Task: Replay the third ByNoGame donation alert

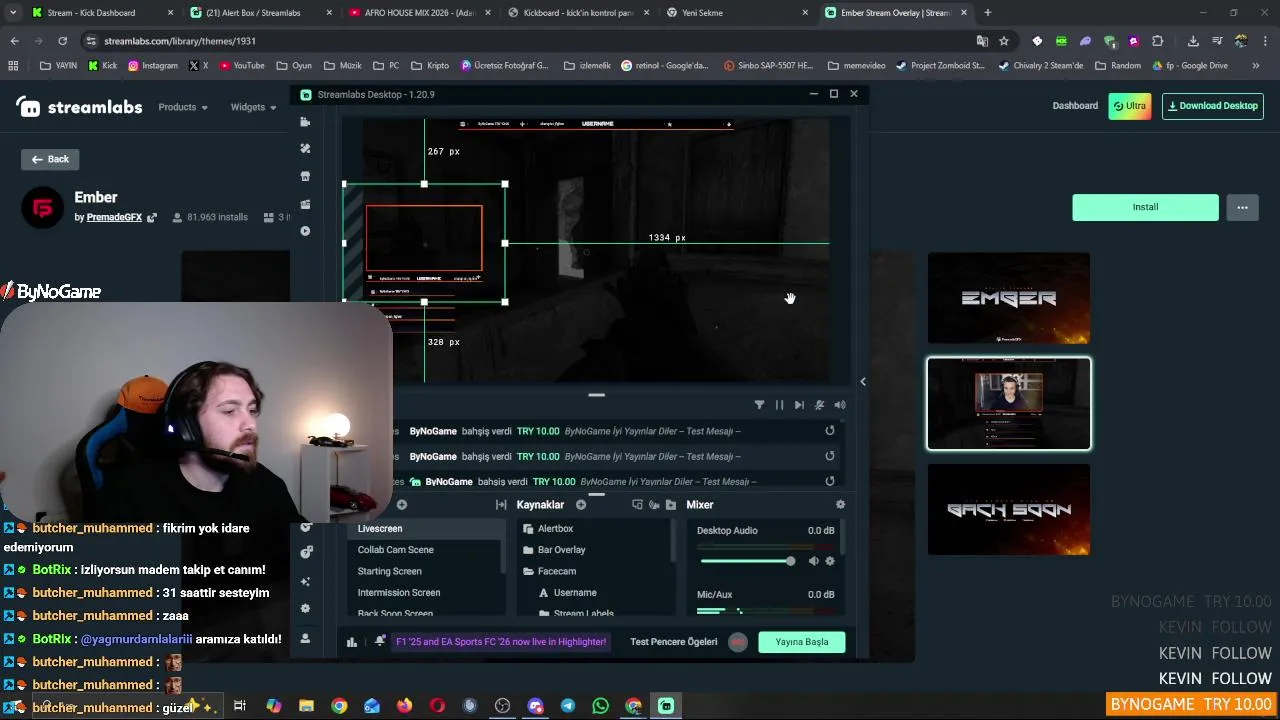Action: pos(829,481)
